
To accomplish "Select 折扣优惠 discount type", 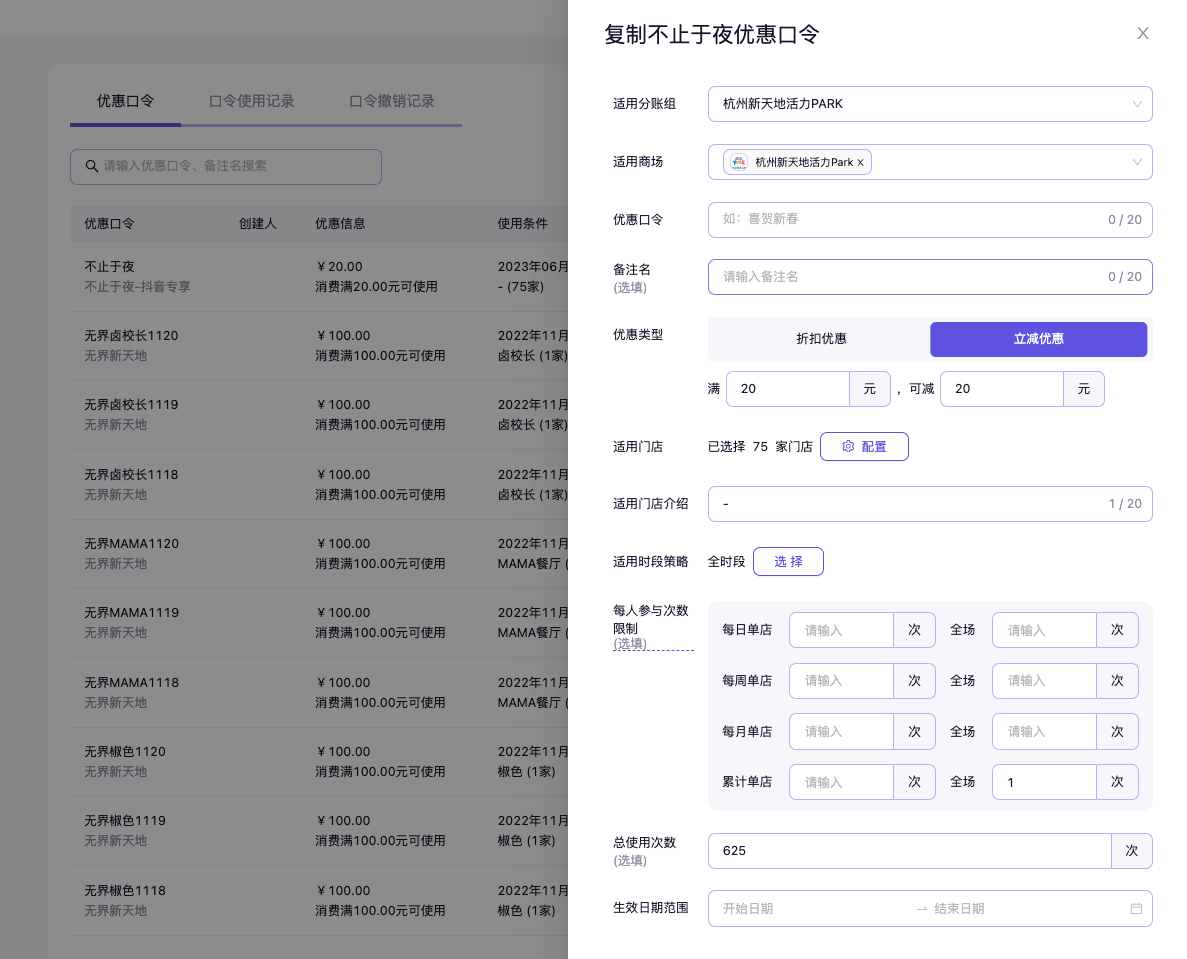I will (820, 339).
